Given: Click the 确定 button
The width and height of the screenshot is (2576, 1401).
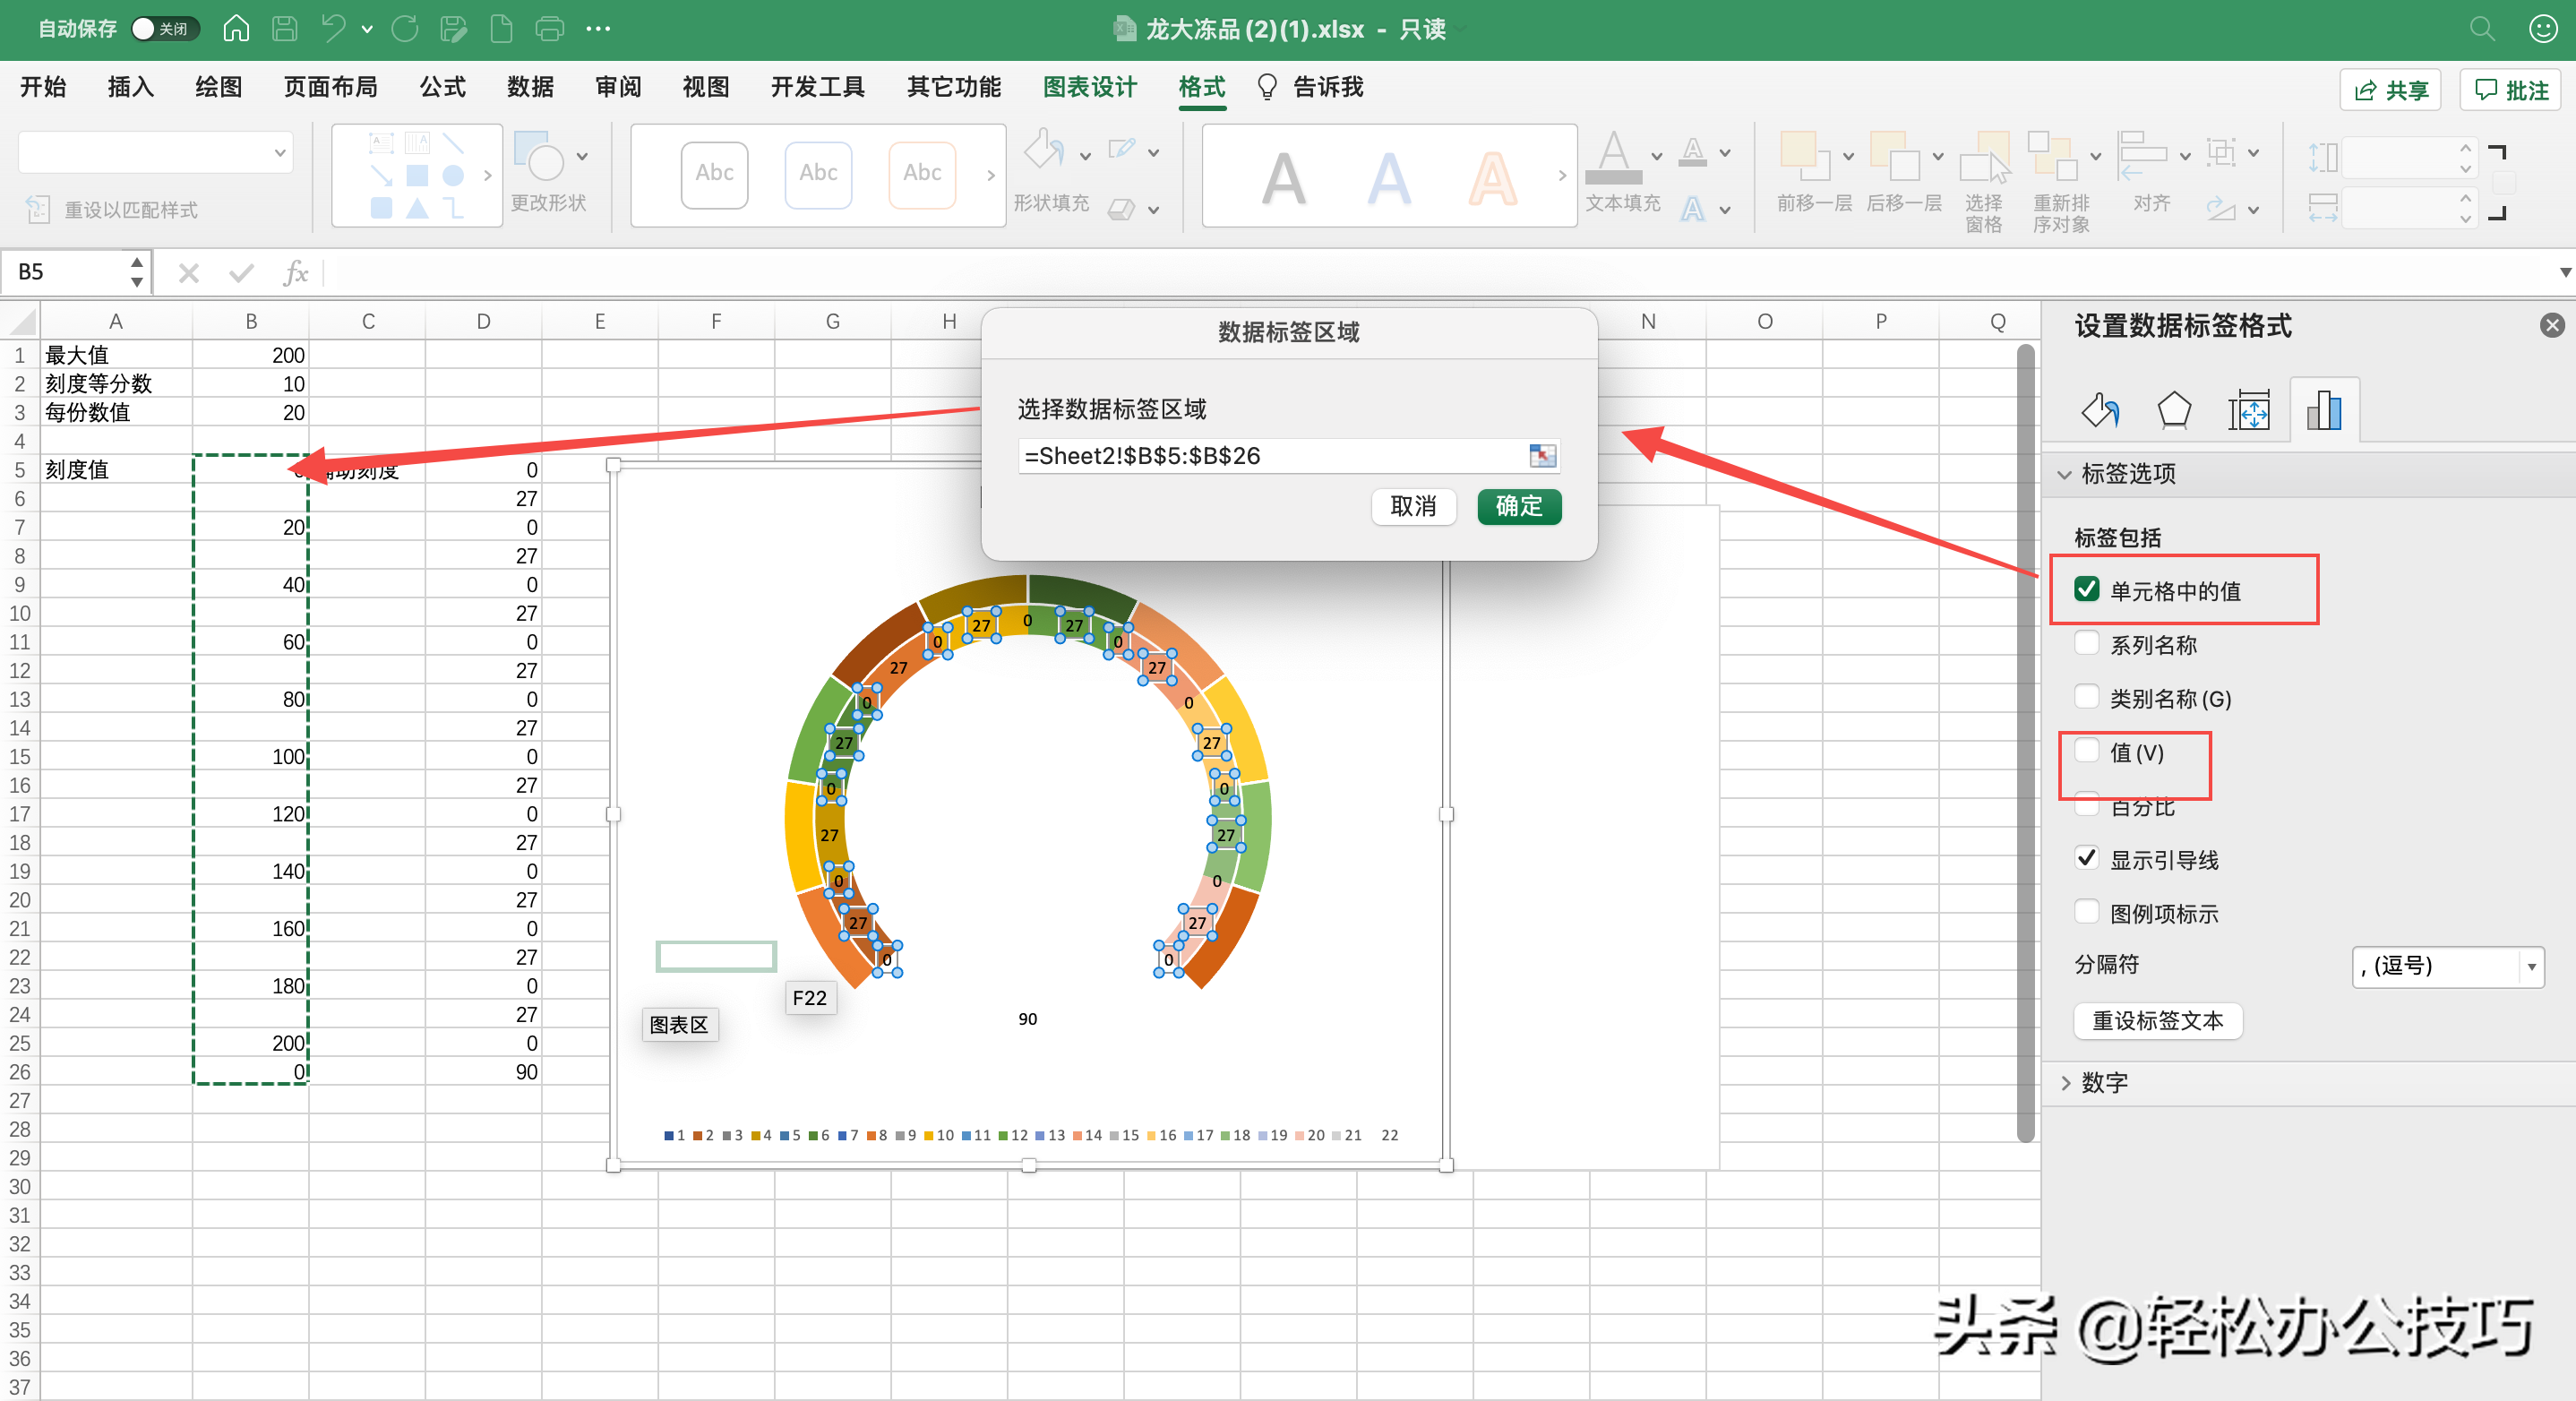Looking at the screenshot, I should coord(1518,506).
